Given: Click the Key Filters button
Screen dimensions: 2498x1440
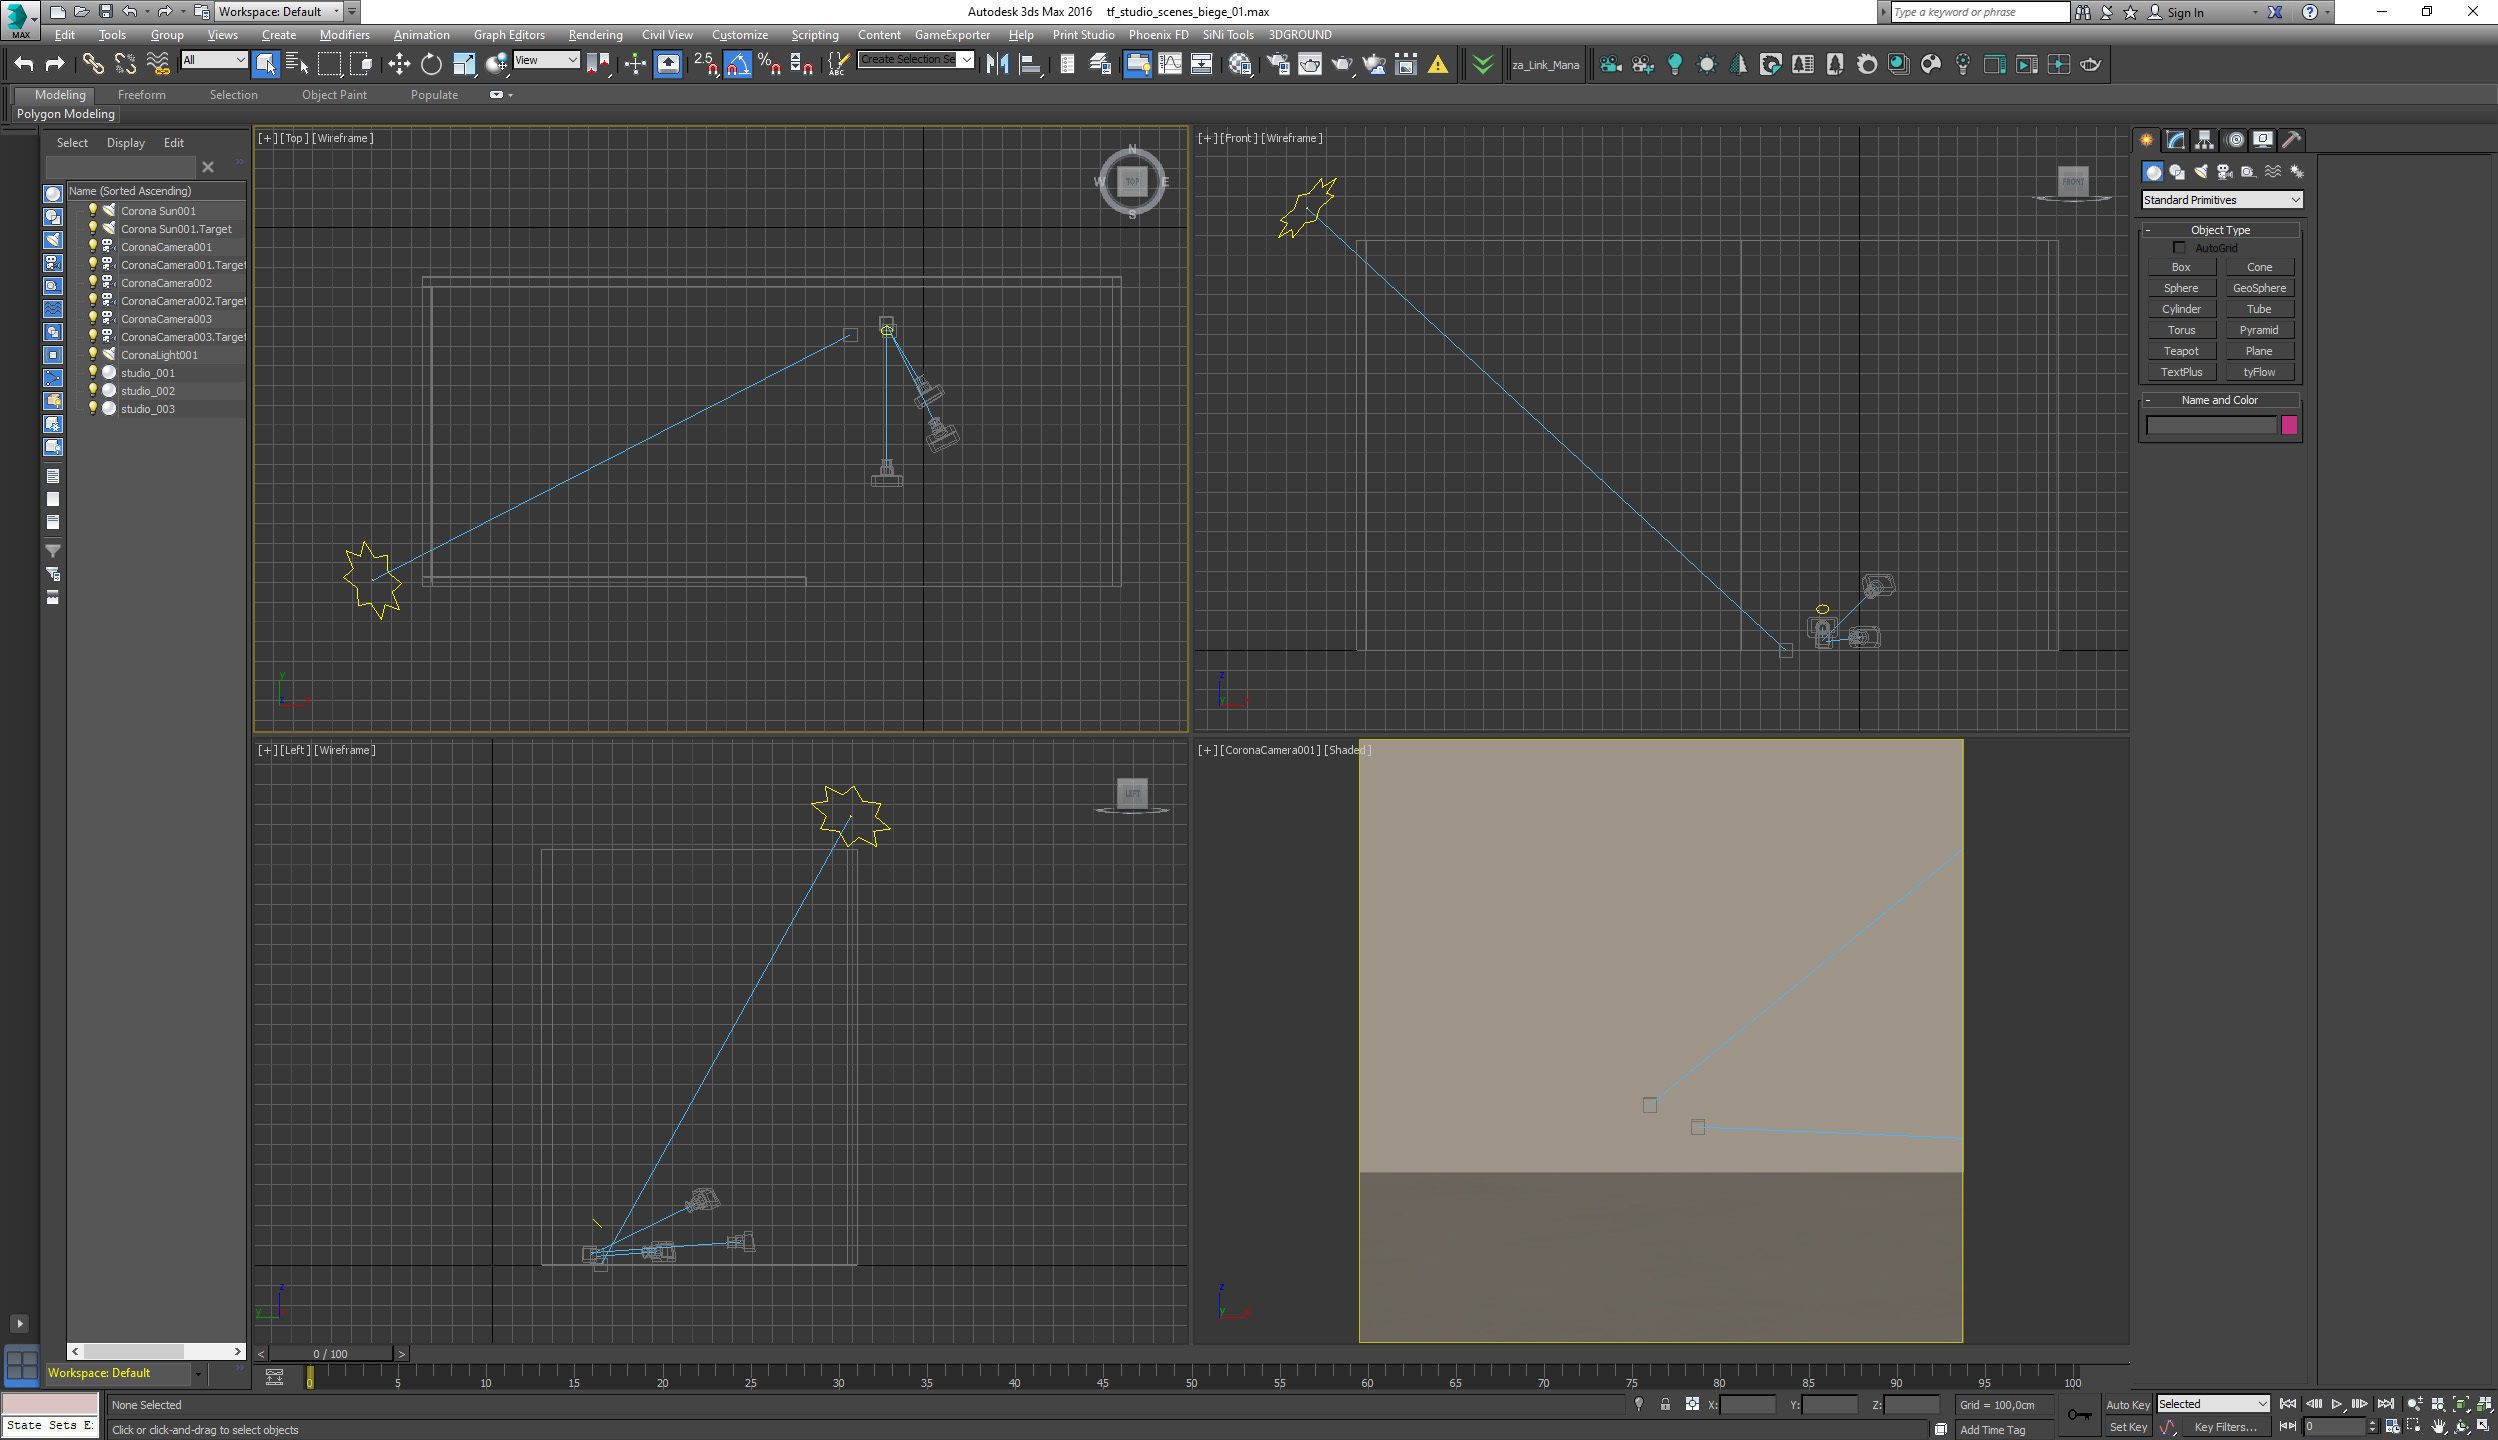Looking at the screenshot, I should 2224,1427.
